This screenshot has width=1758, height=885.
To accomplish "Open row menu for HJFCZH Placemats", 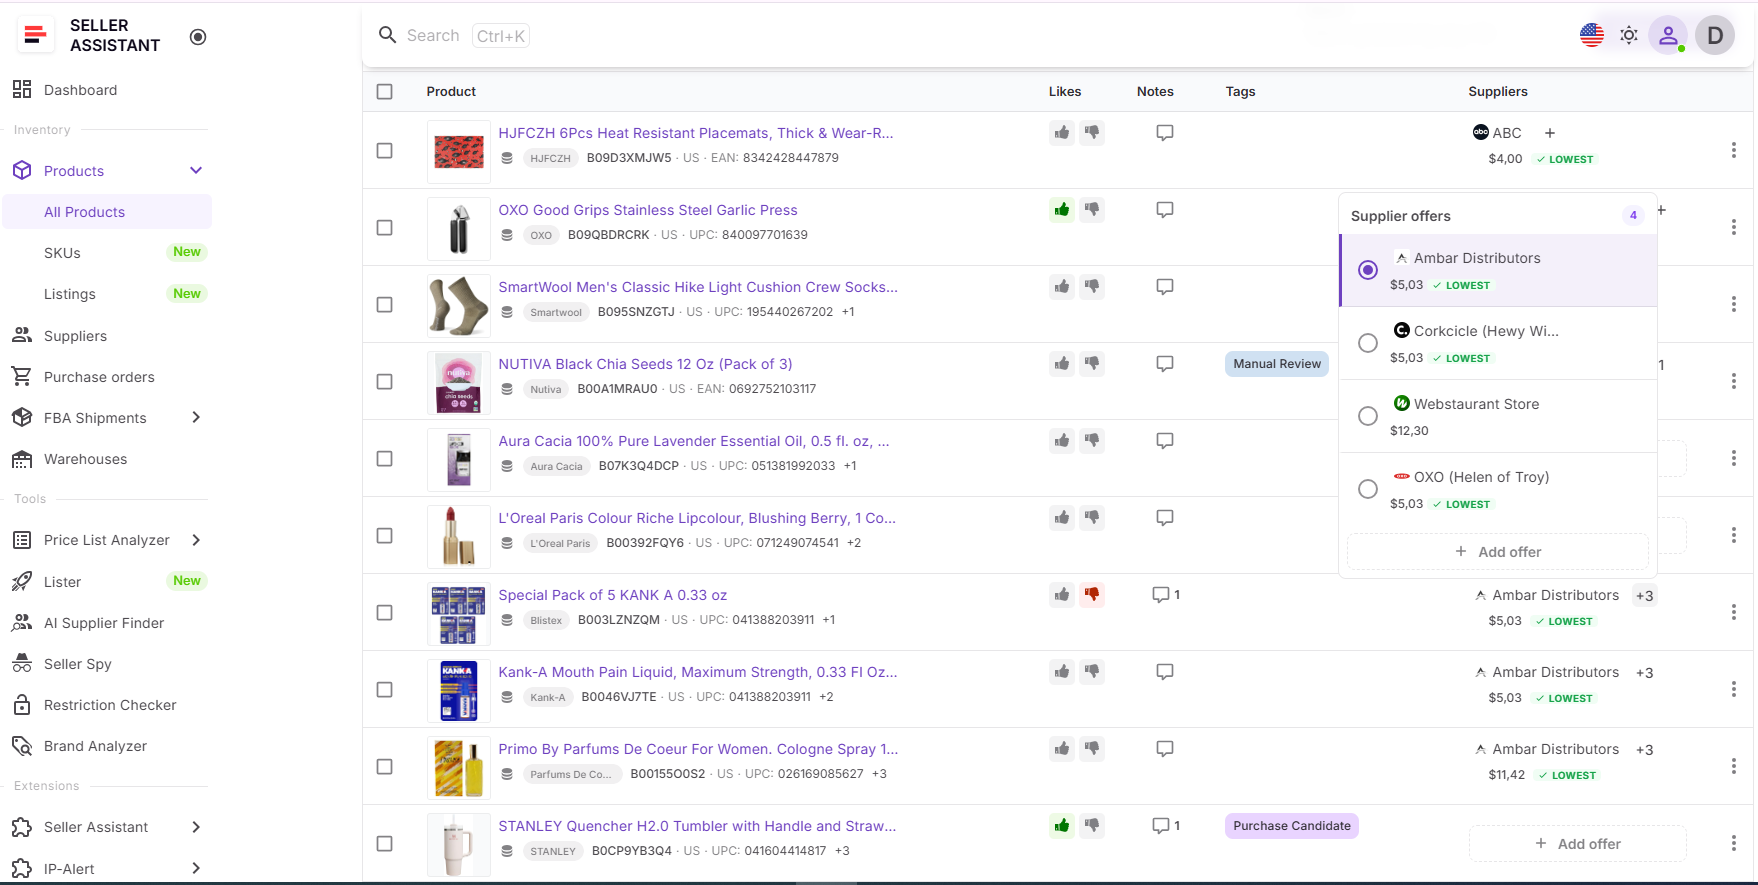I will [x=1733, y=150].
